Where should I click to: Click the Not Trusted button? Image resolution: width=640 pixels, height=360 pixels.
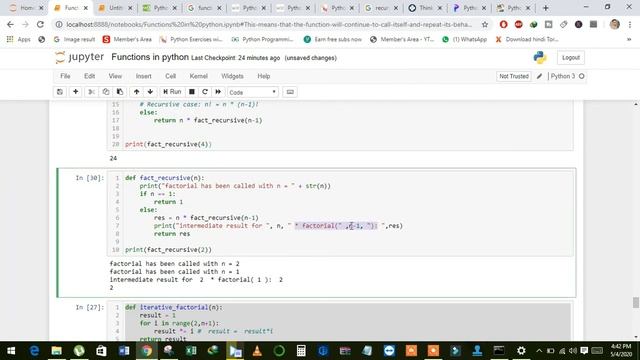point(514,76)
